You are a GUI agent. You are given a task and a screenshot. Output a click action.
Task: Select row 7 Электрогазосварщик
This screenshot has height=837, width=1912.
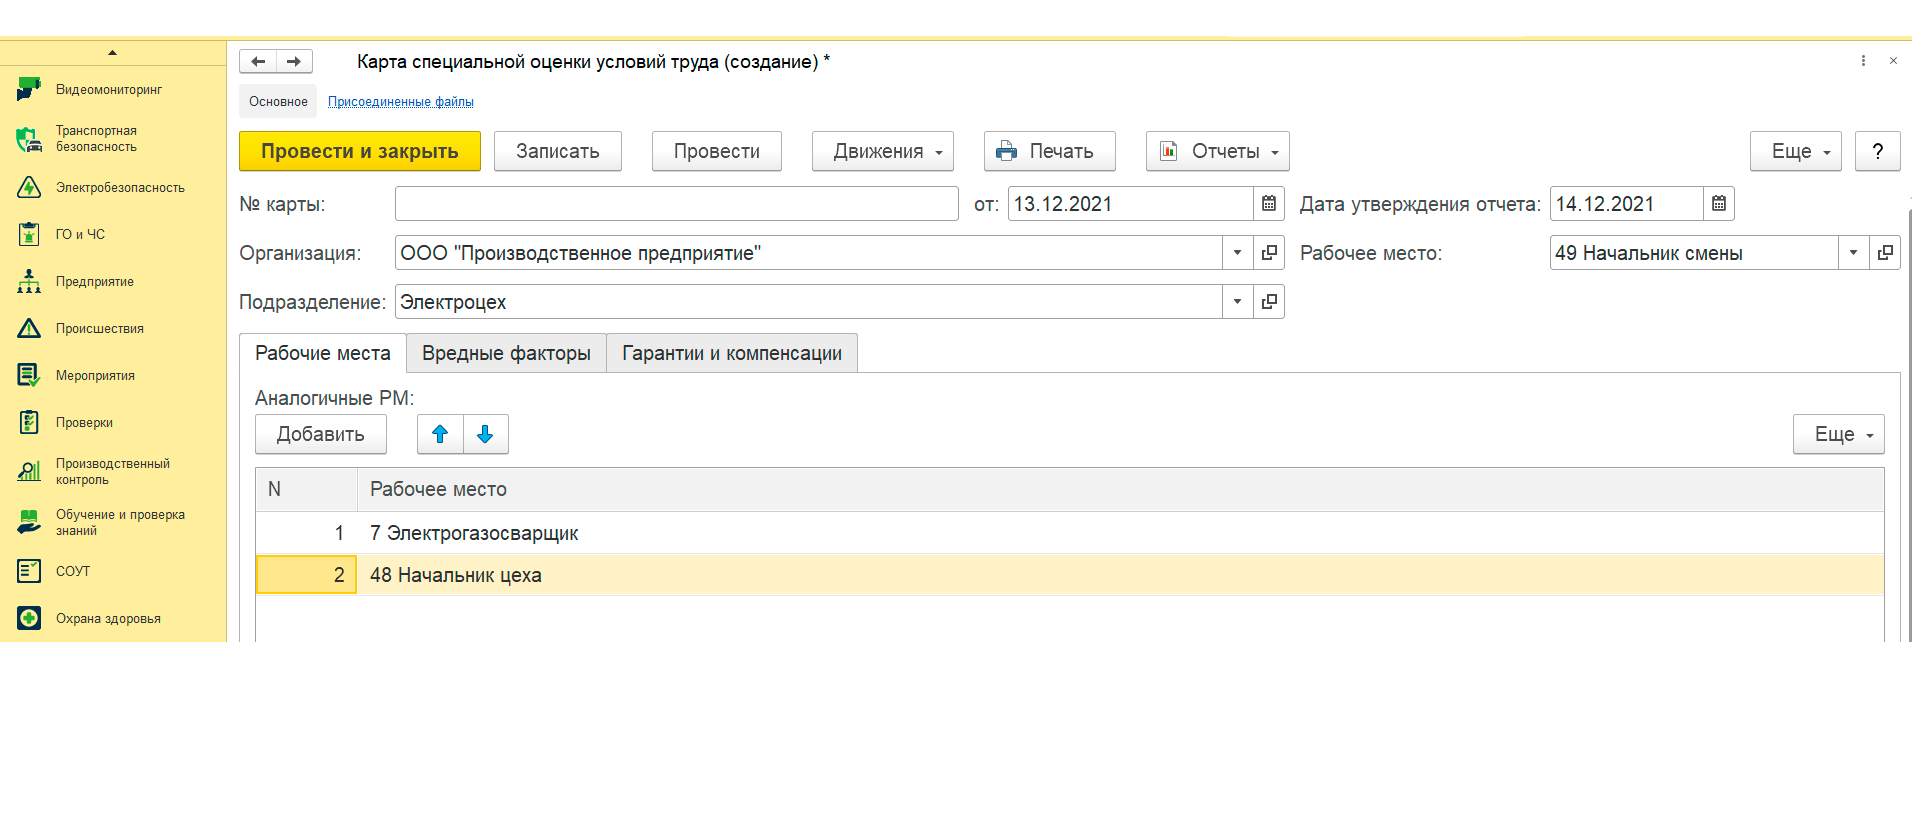coord(1070,533)
